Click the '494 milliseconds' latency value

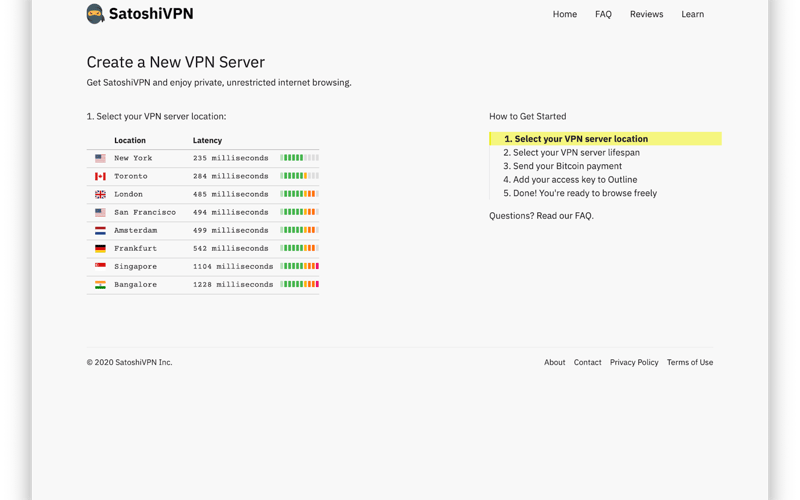pyautogui.click(x=231, y=212)
